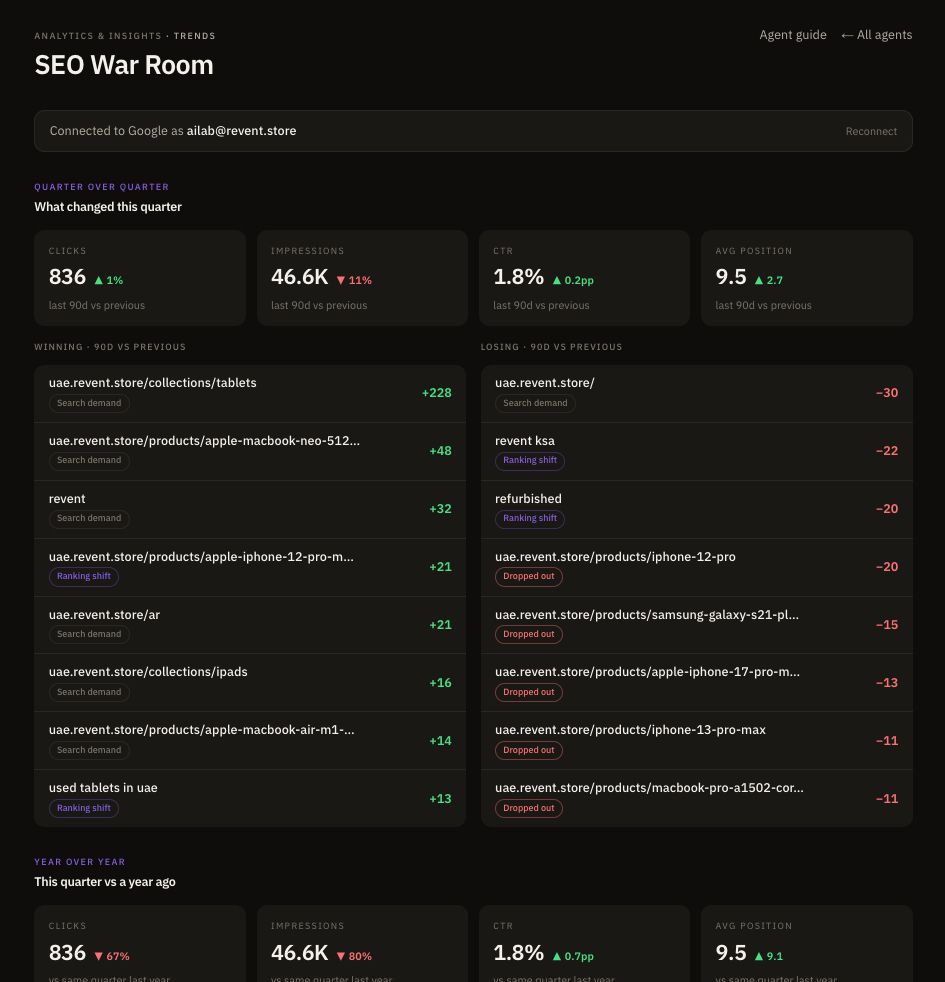
Task: Click the +228 change value
Action: pyautogui.click(x=436, y=393)
